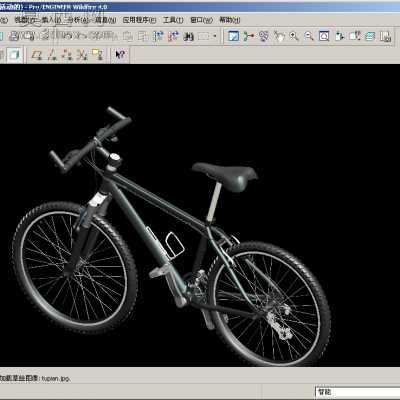Viewport: 400px width, 400px height.
Task: Toggle datum planes display
Action: 36,55
